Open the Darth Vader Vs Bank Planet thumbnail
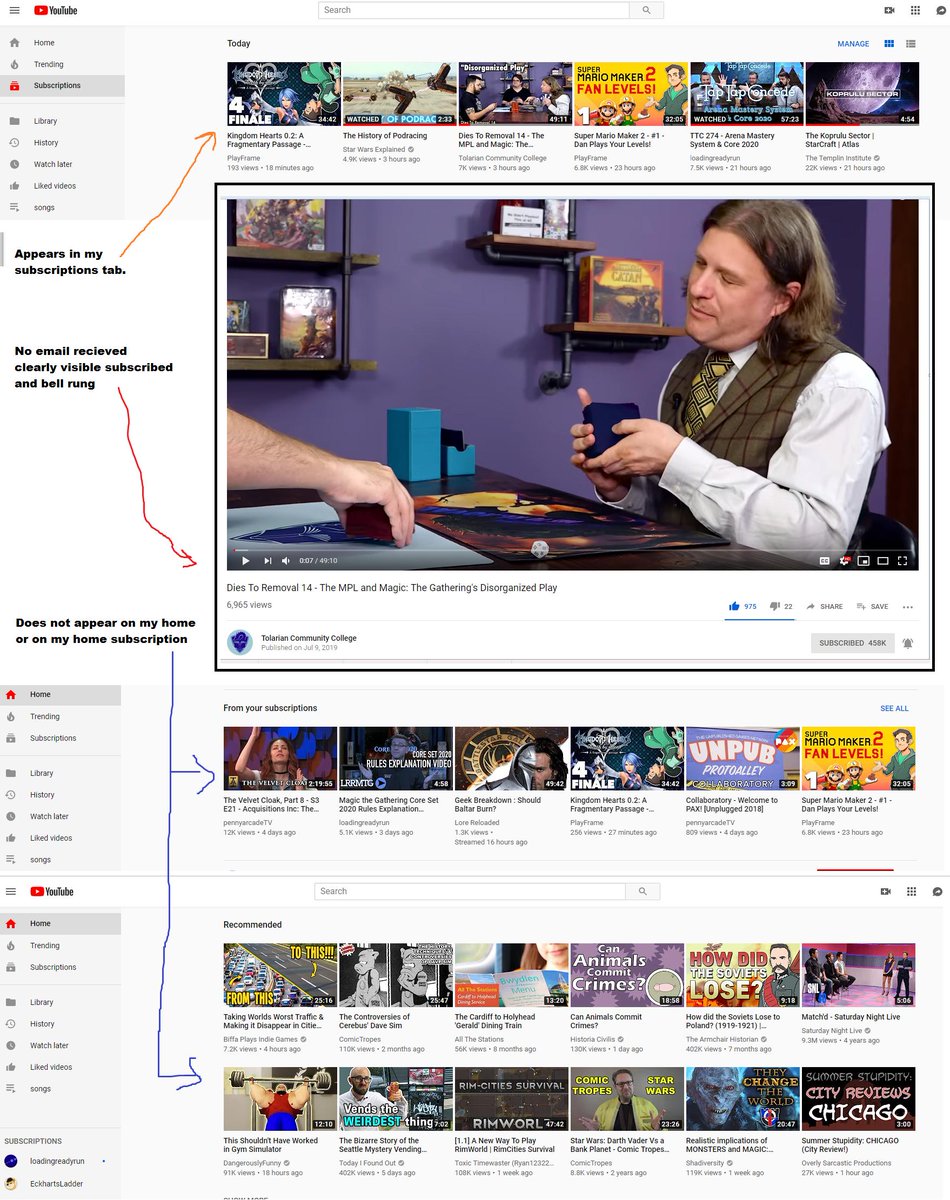950x1200 pixels. click(x=627, y=1099)
